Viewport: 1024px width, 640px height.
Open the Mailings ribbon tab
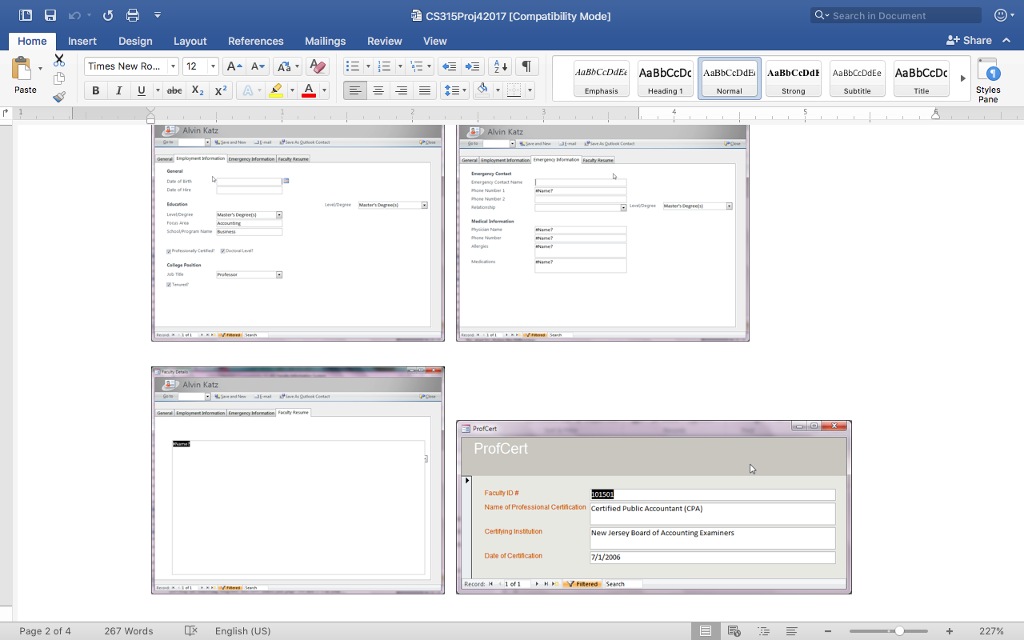[x=325, y=41]
